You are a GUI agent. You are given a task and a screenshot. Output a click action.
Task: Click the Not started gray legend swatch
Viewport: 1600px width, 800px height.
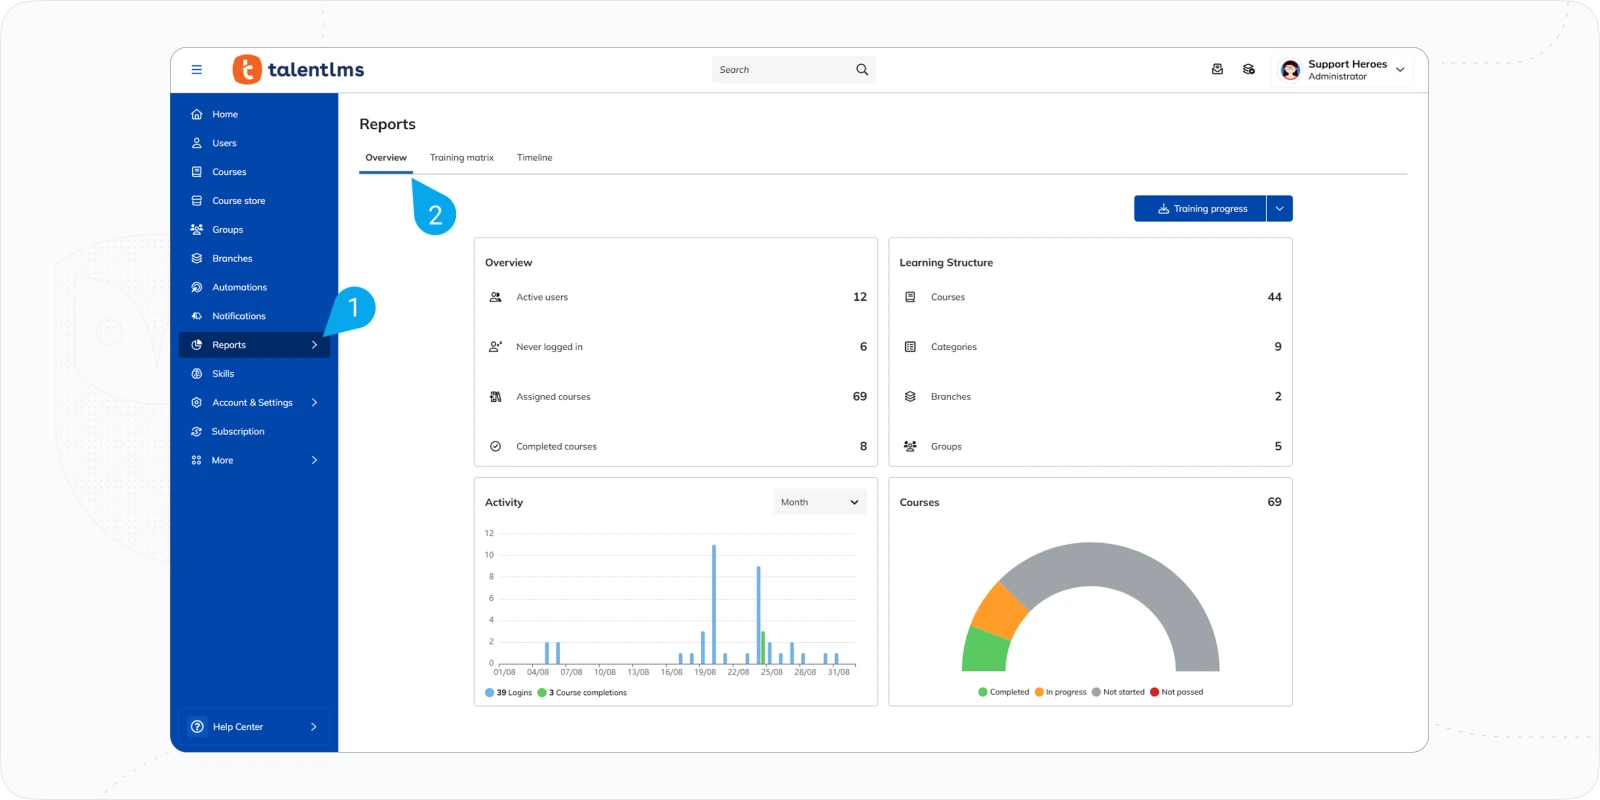click(1097, 692)
